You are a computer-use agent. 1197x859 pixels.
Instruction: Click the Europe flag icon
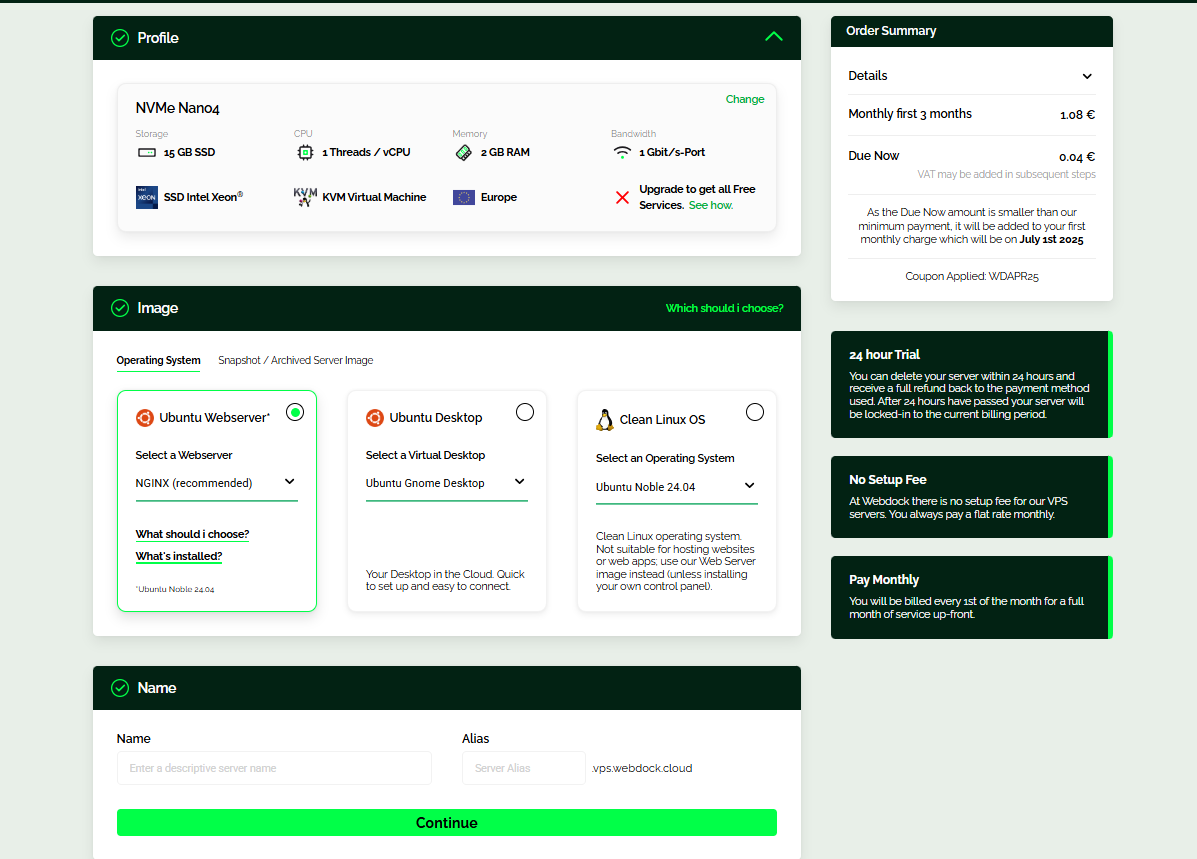[x=463, y=198]
